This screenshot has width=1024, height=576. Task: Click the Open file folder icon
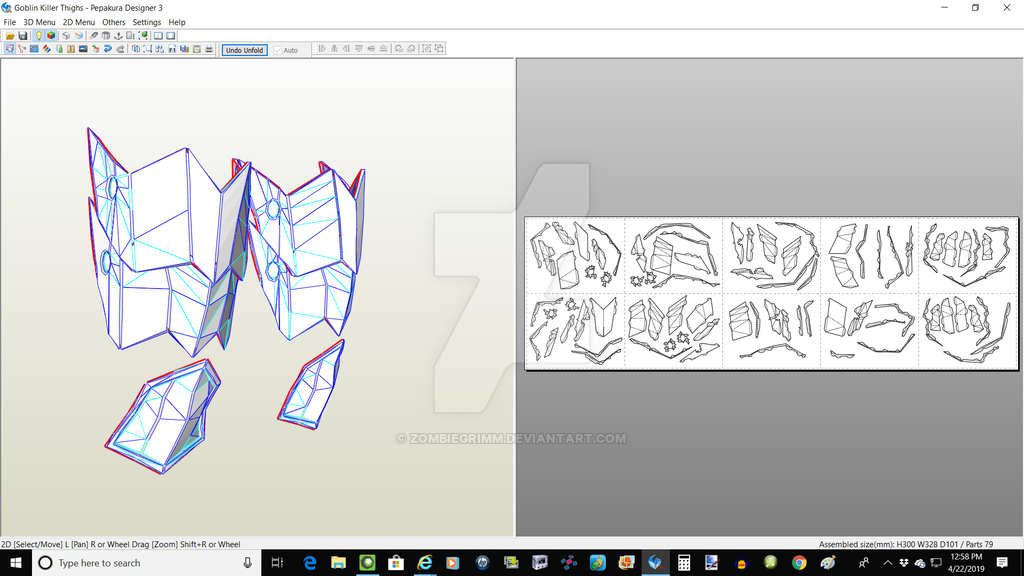pos(10,36)
